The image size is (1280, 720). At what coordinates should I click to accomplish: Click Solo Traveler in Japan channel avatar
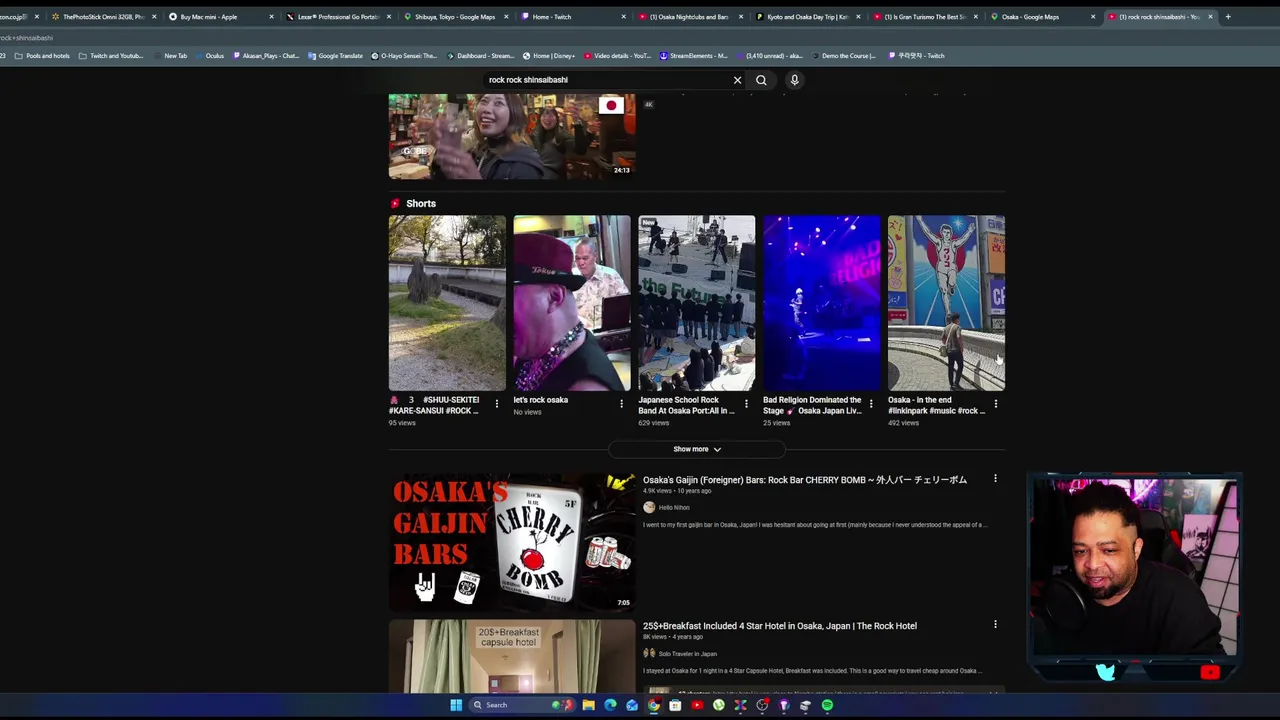(x=649, y=653)
